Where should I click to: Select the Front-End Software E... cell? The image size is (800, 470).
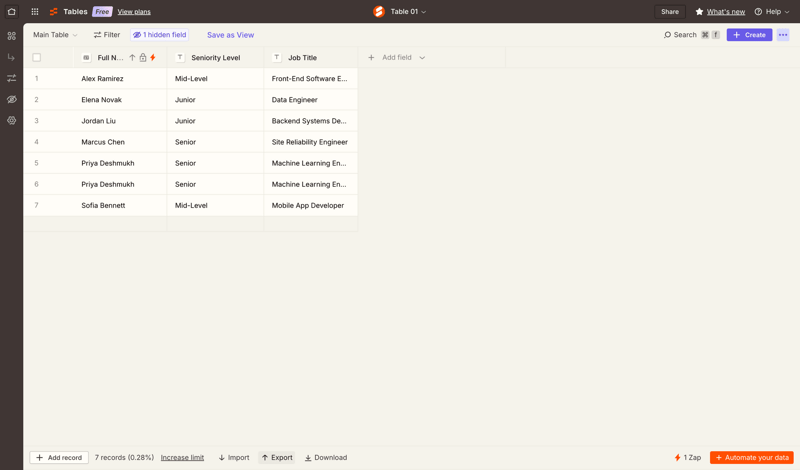point(311,79)
